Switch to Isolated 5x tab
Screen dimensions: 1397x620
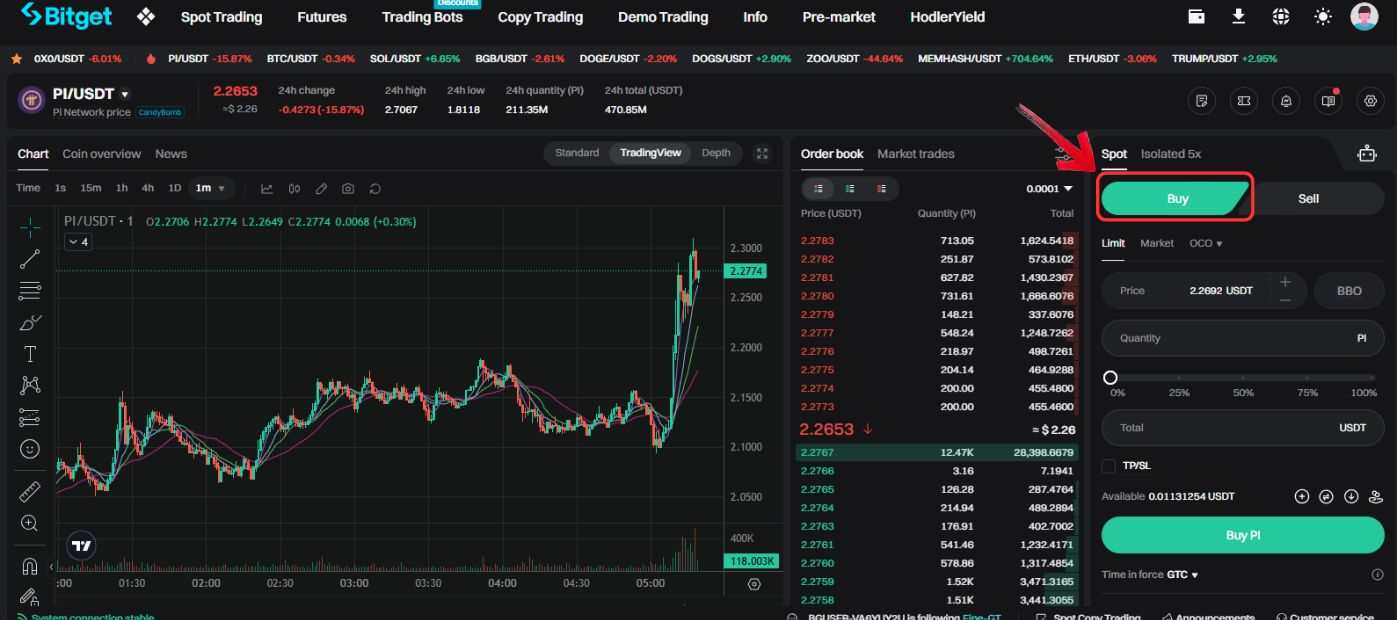point(1171,154)
